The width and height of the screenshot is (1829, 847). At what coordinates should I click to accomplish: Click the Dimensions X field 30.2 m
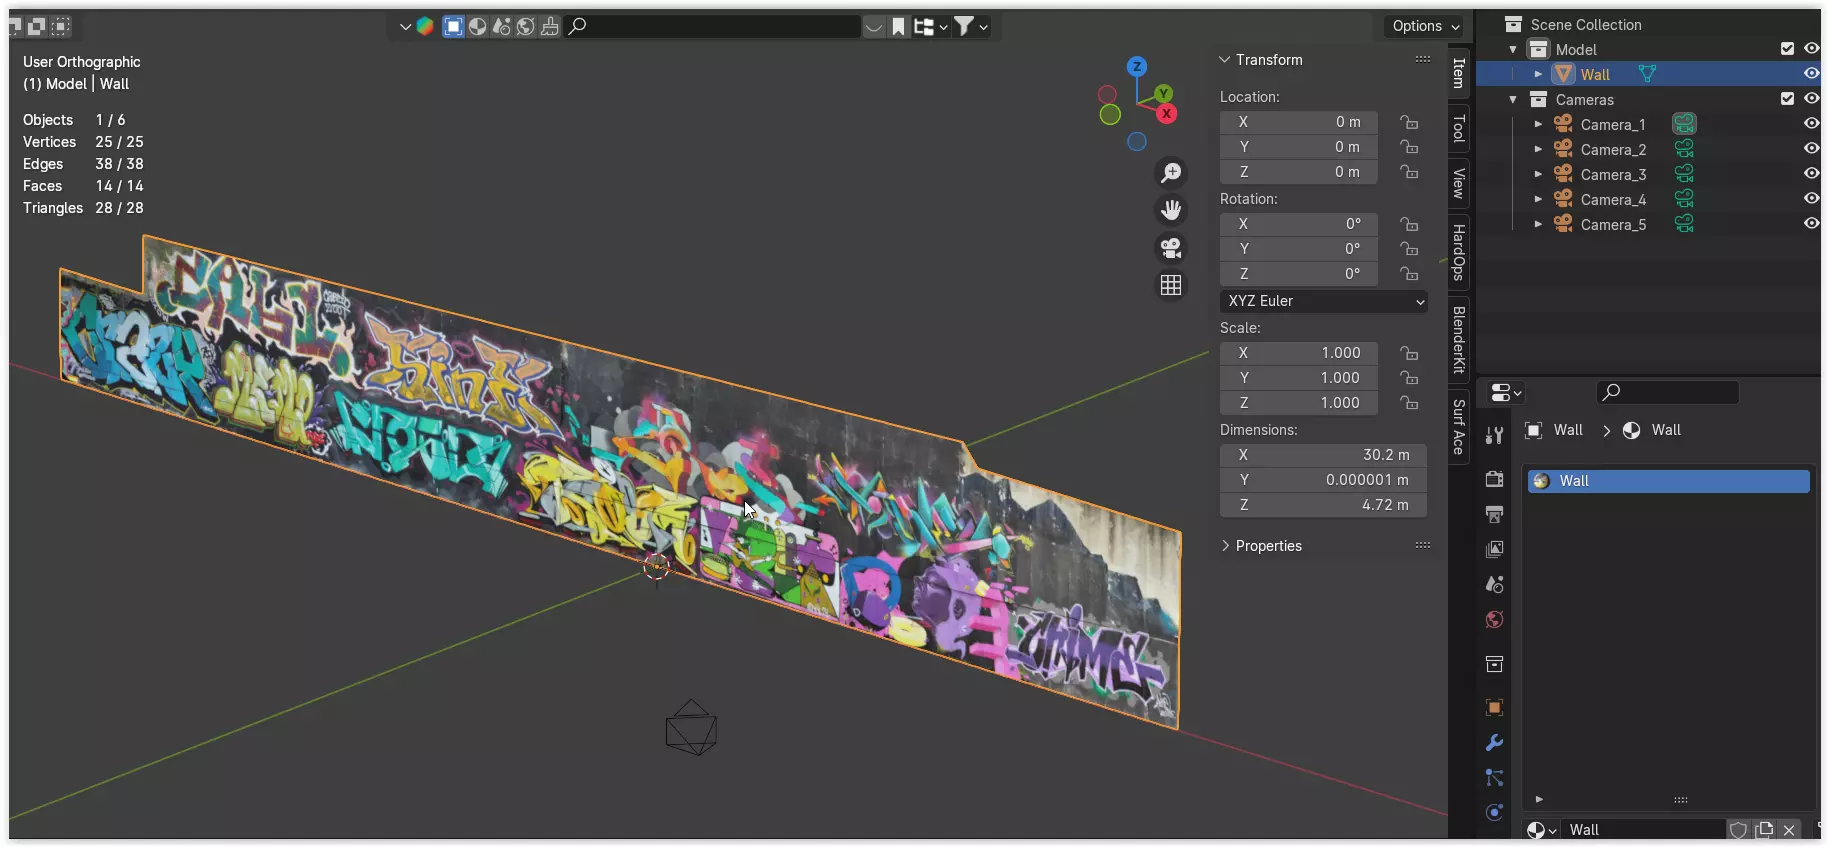tap(1323, 455)
